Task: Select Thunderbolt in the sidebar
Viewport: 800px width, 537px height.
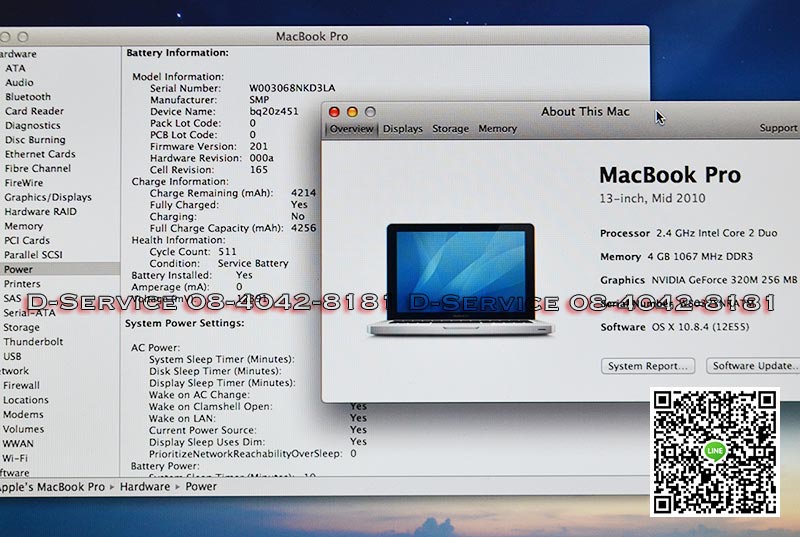Action: (x=33, y=342)
